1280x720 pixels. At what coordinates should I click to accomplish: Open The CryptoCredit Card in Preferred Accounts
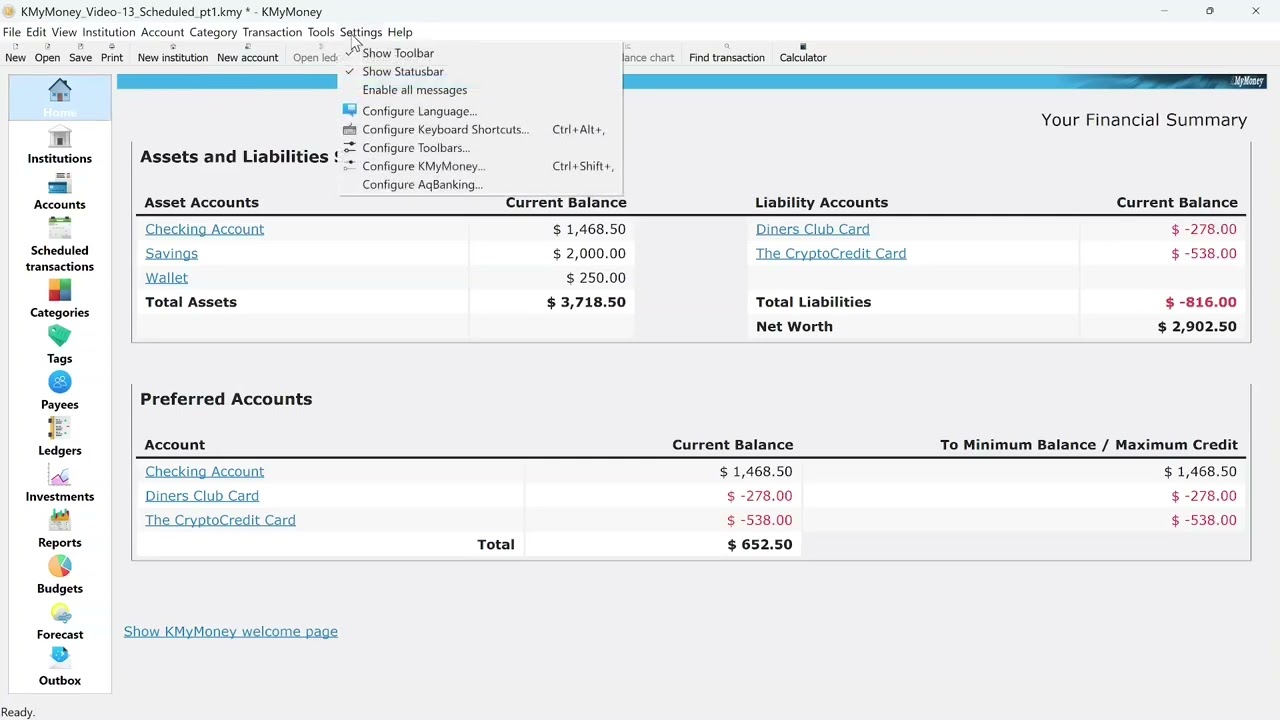click(x=220, y=520)
